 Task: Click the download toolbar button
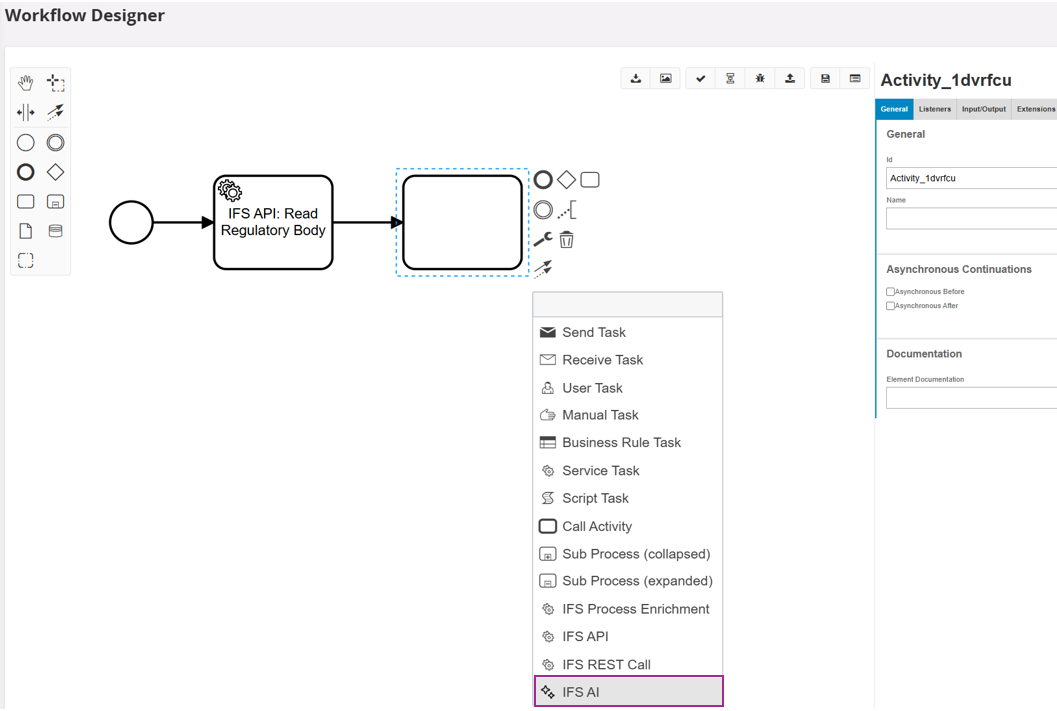pos(636,79)
